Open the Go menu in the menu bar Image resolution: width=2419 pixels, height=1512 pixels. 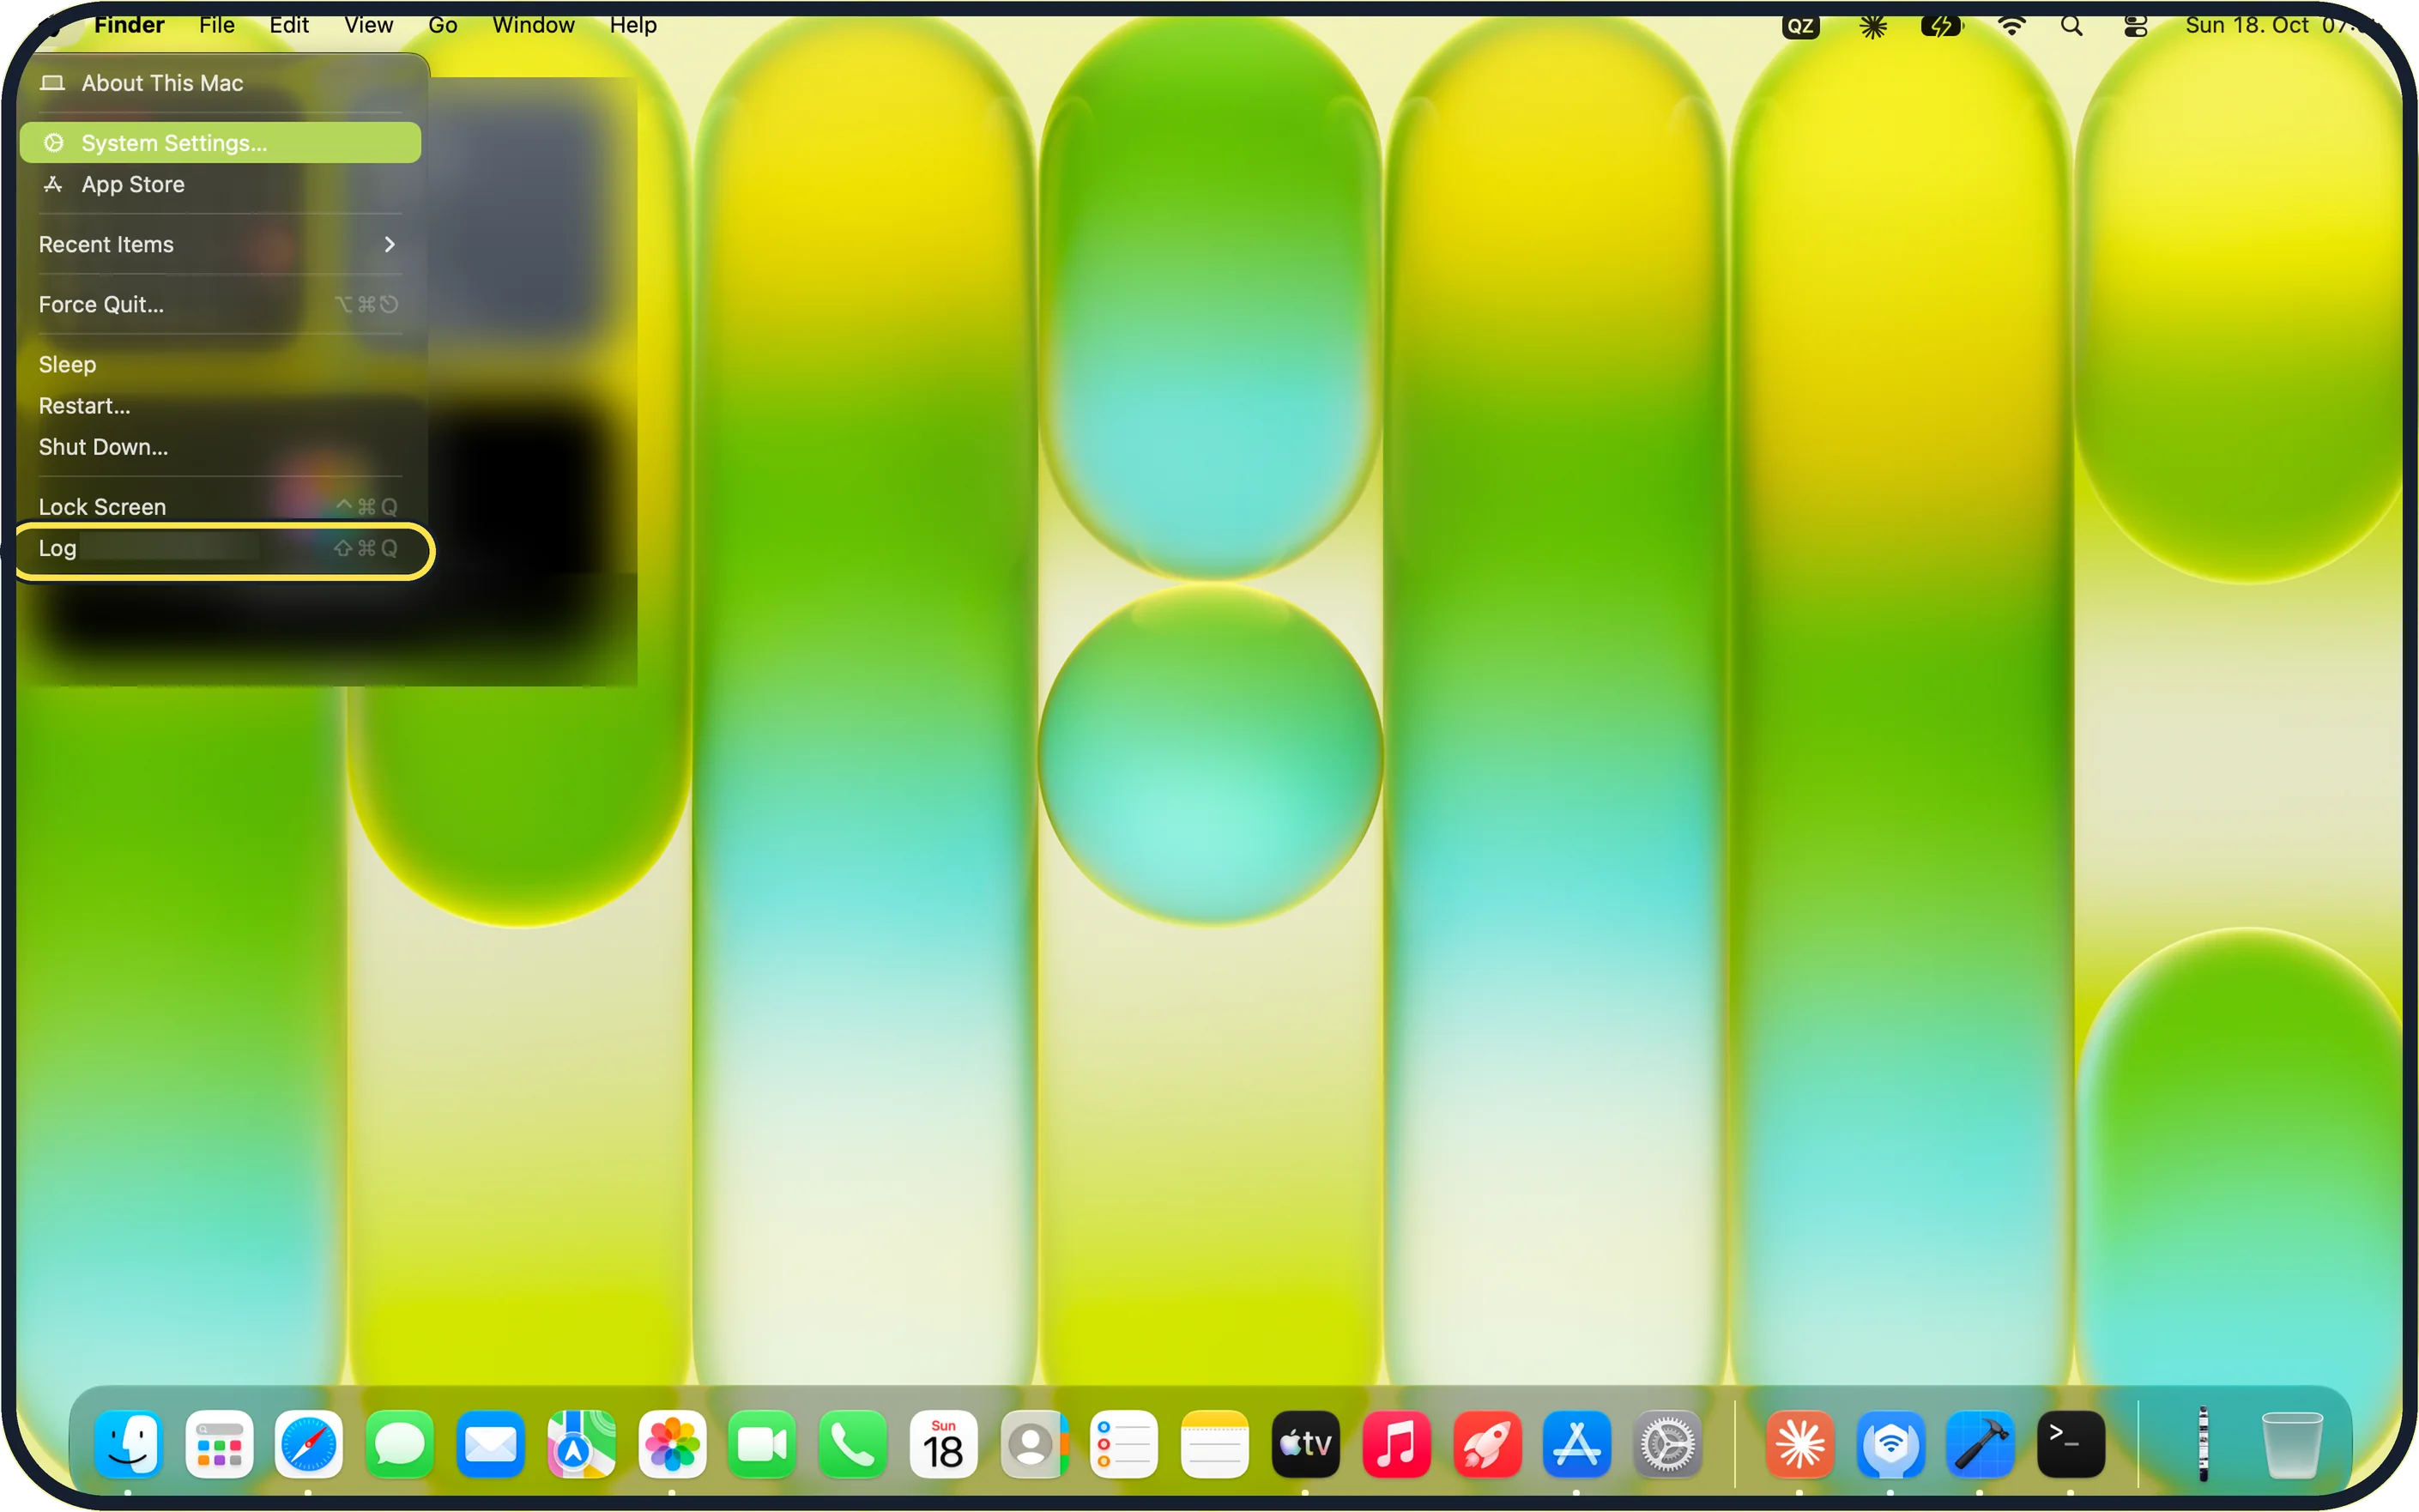(x=443, y=25)
